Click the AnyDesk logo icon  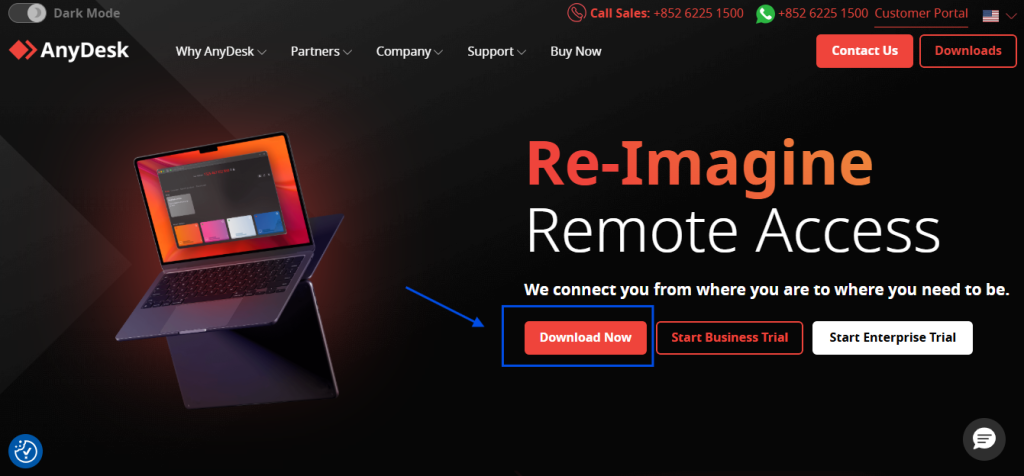22,51
